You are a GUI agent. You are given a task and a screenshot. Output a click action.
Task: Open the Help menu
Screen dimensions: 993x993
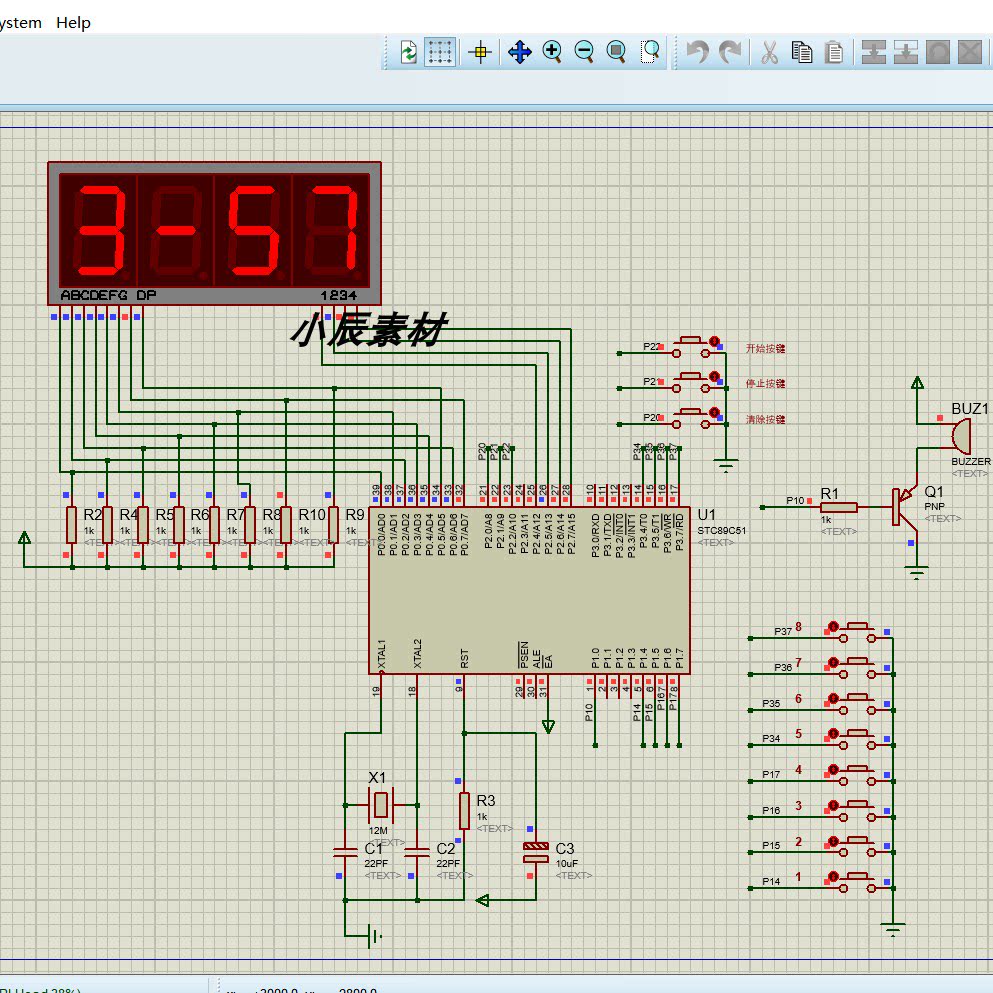(73, 23)
